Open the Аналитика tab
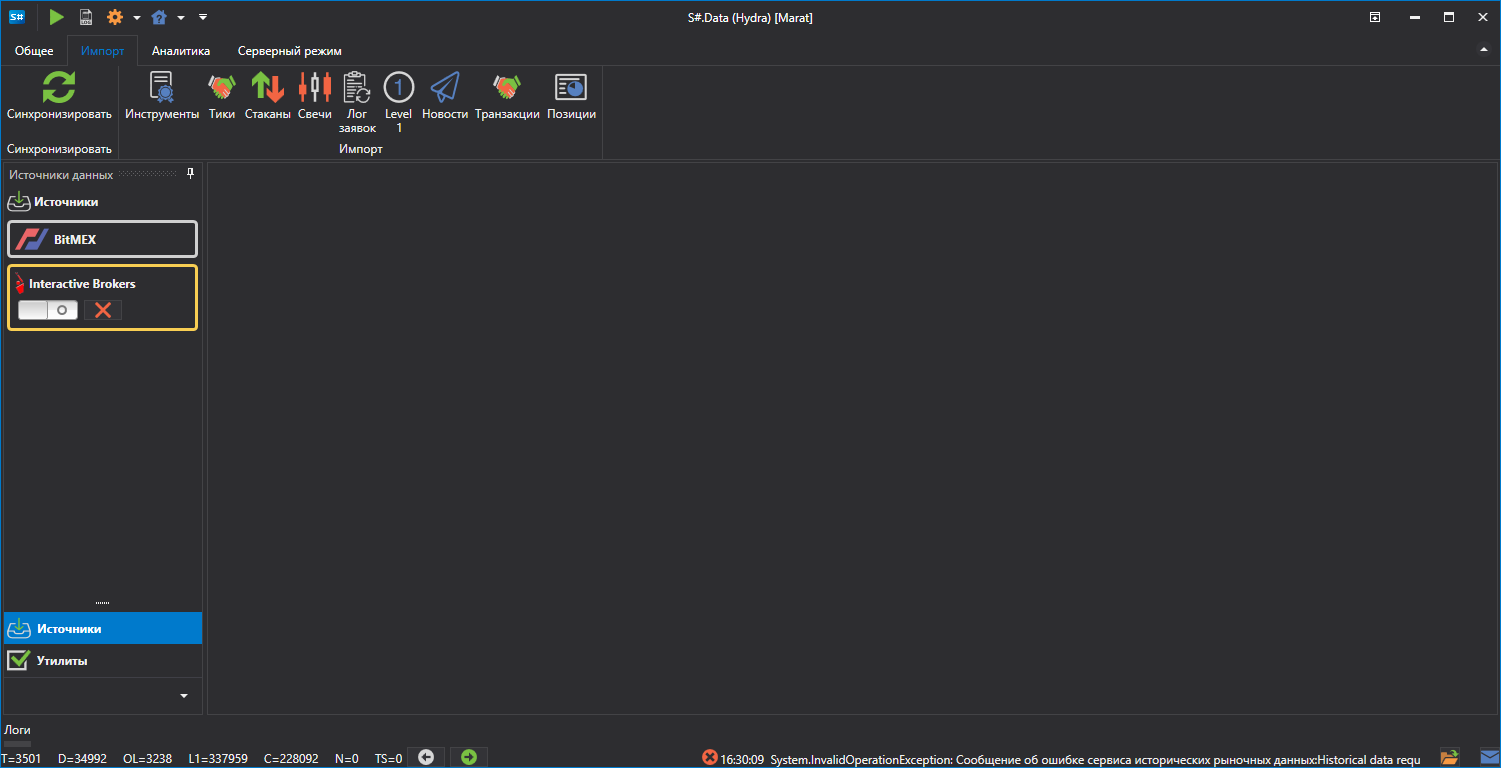The height and width of the screenshot is (768, 1501). pyautogui.click(x=181, y=51)
